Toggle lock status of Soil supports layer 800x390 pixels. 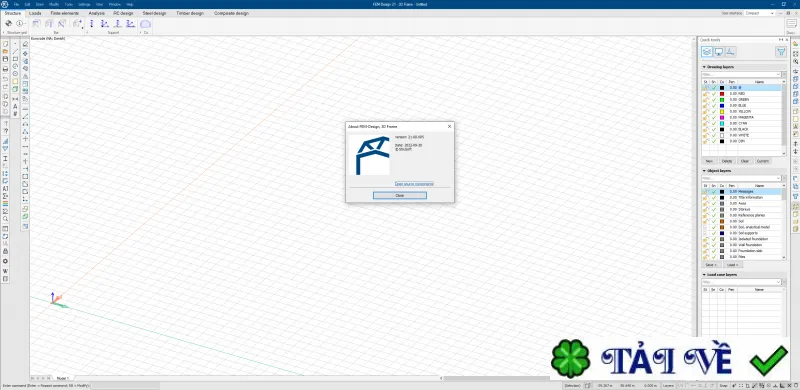(705, 233)
